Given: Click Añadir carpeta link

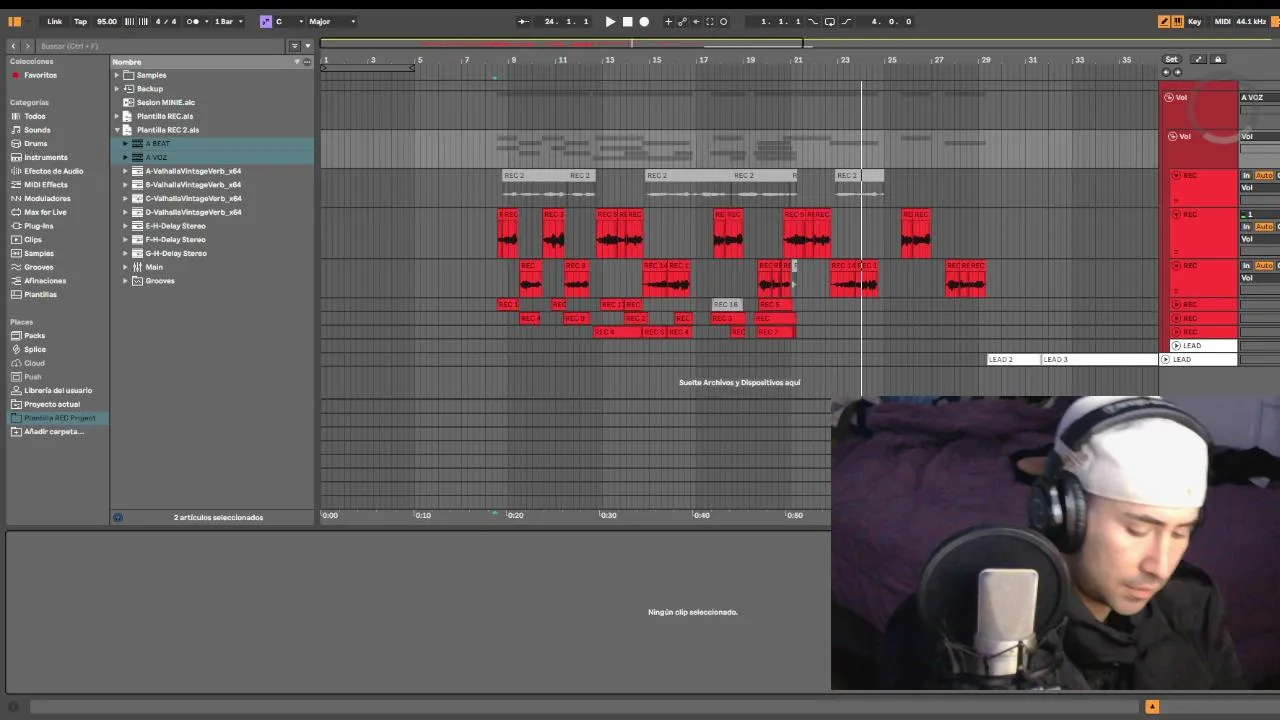Looking at the screenshot, I should [53, 432].
